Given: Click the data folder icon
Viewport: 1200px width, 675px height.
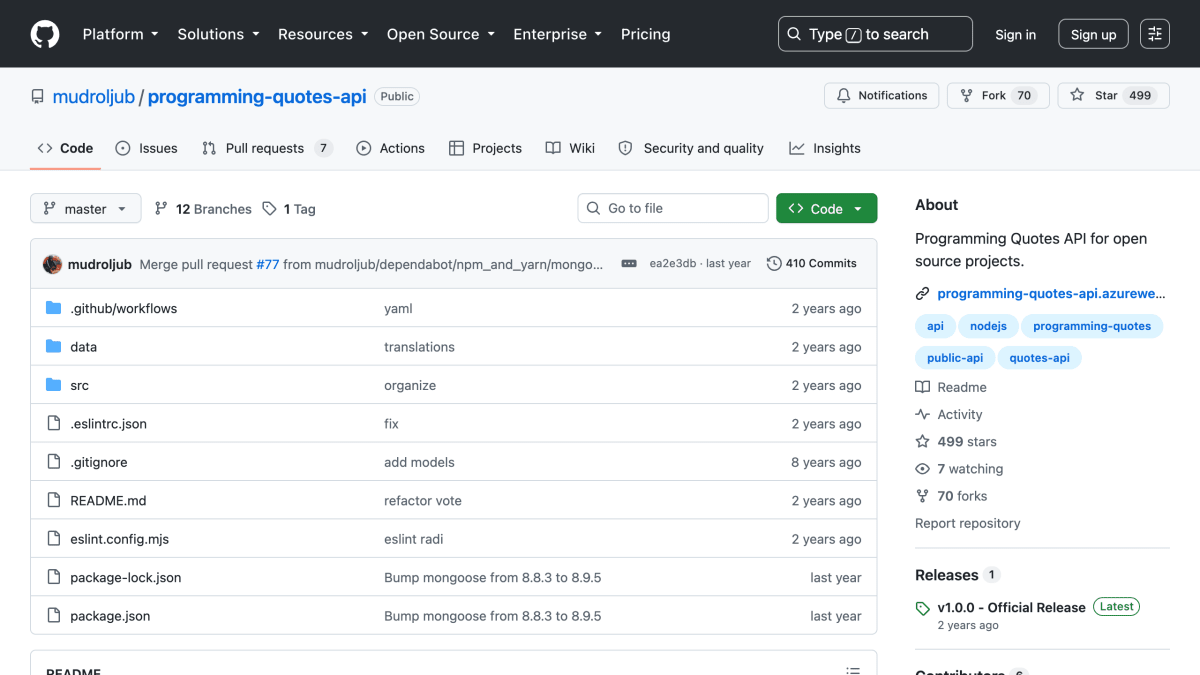Looking at the screenshot, I should (x=54, y=347).
